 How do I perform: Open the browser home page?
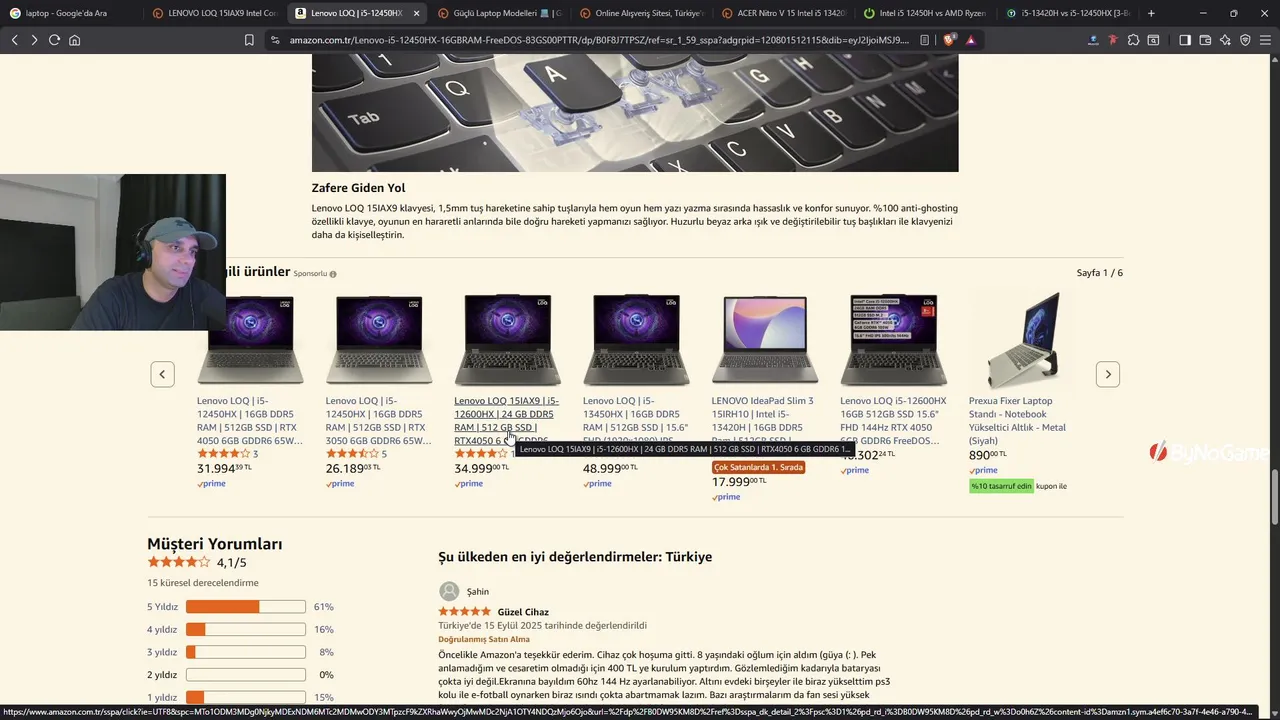pyautogui.click(x=74, y=40)
